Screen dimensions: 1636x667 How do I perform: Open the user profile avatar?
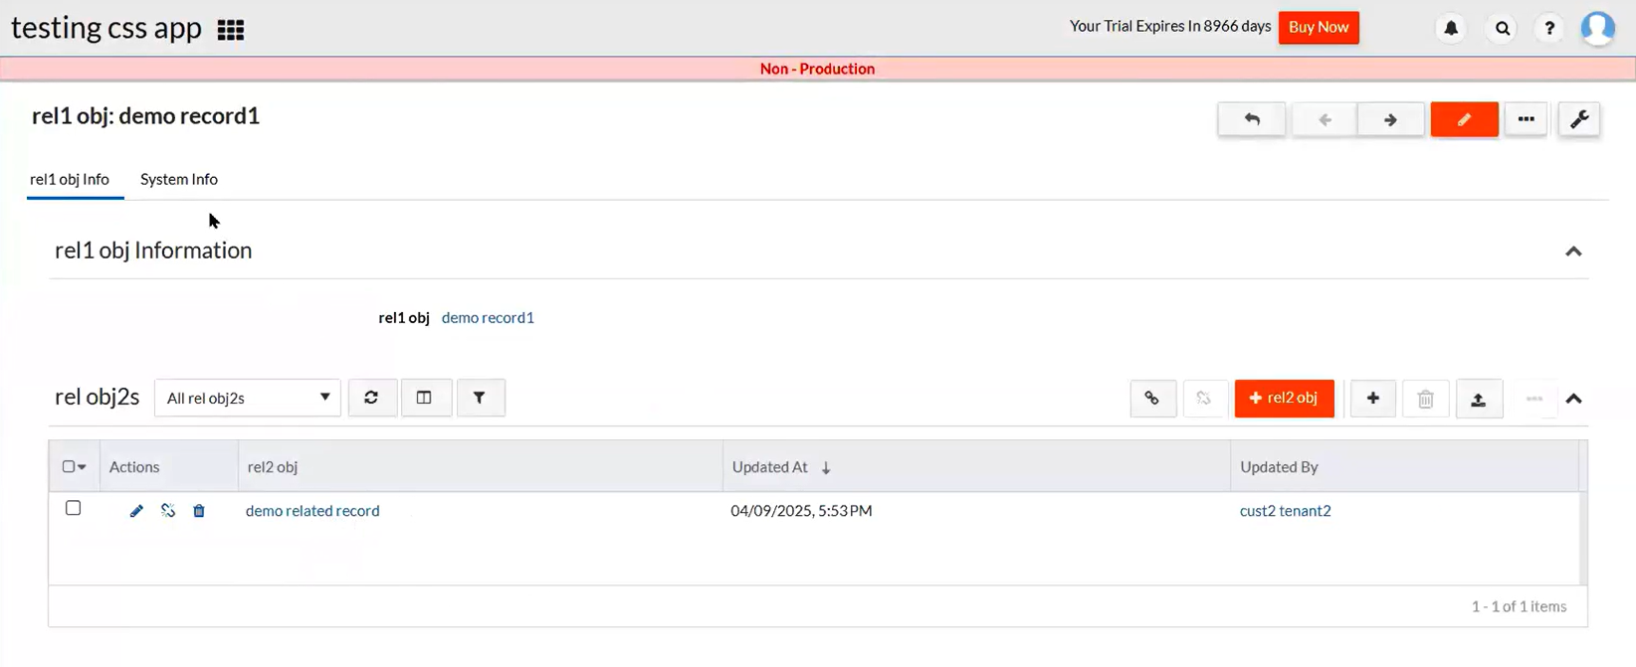(x=1597, y=28)
